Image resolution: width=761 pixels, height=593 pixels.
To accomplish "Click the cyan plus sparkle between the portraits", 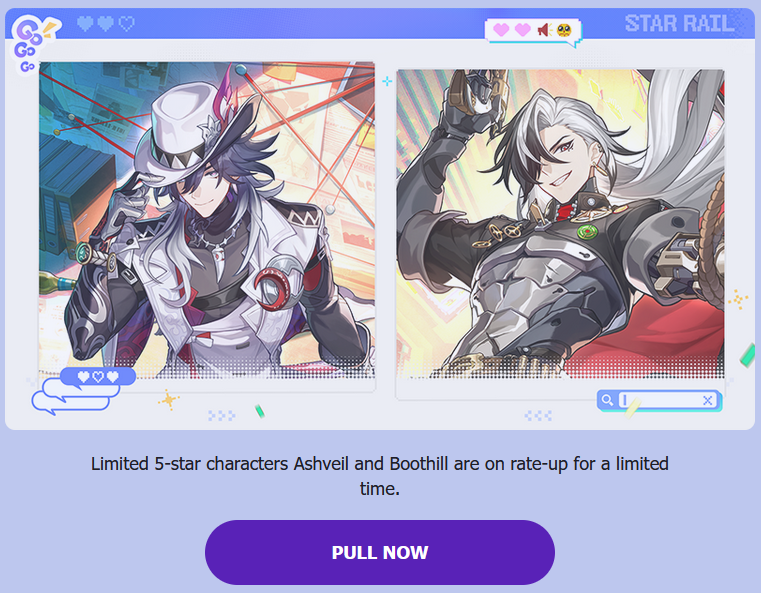I will coord(387,81).
